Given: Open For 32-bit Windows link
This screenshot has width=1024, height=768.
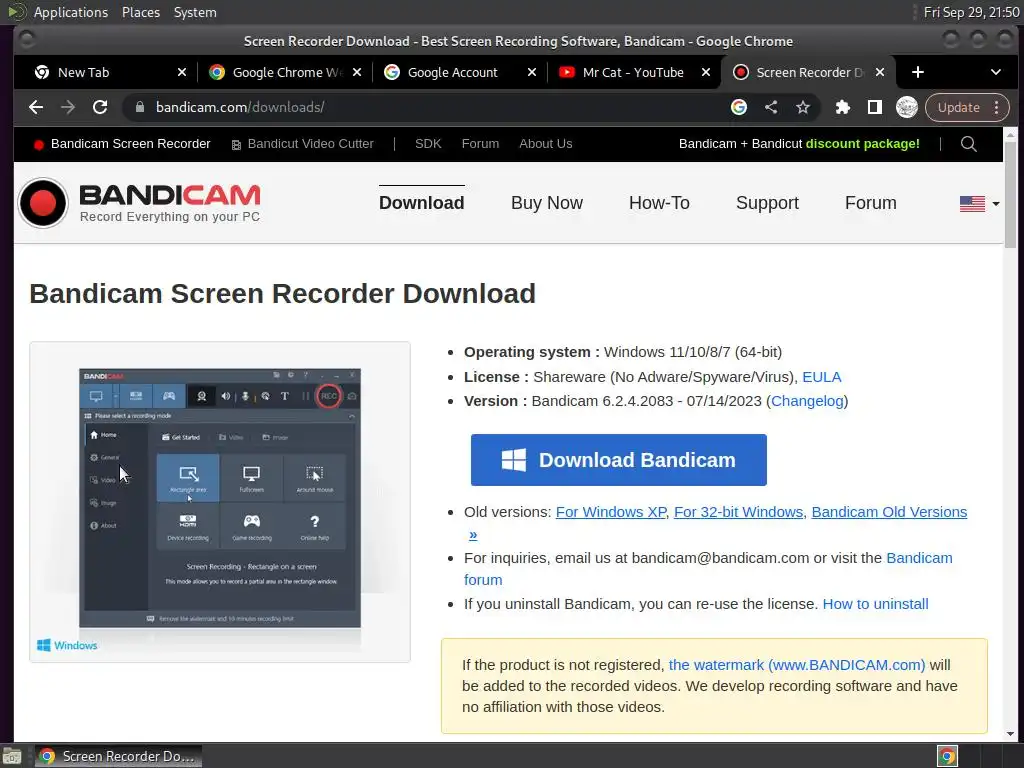Looking at the screenshot, I should 739,512.
